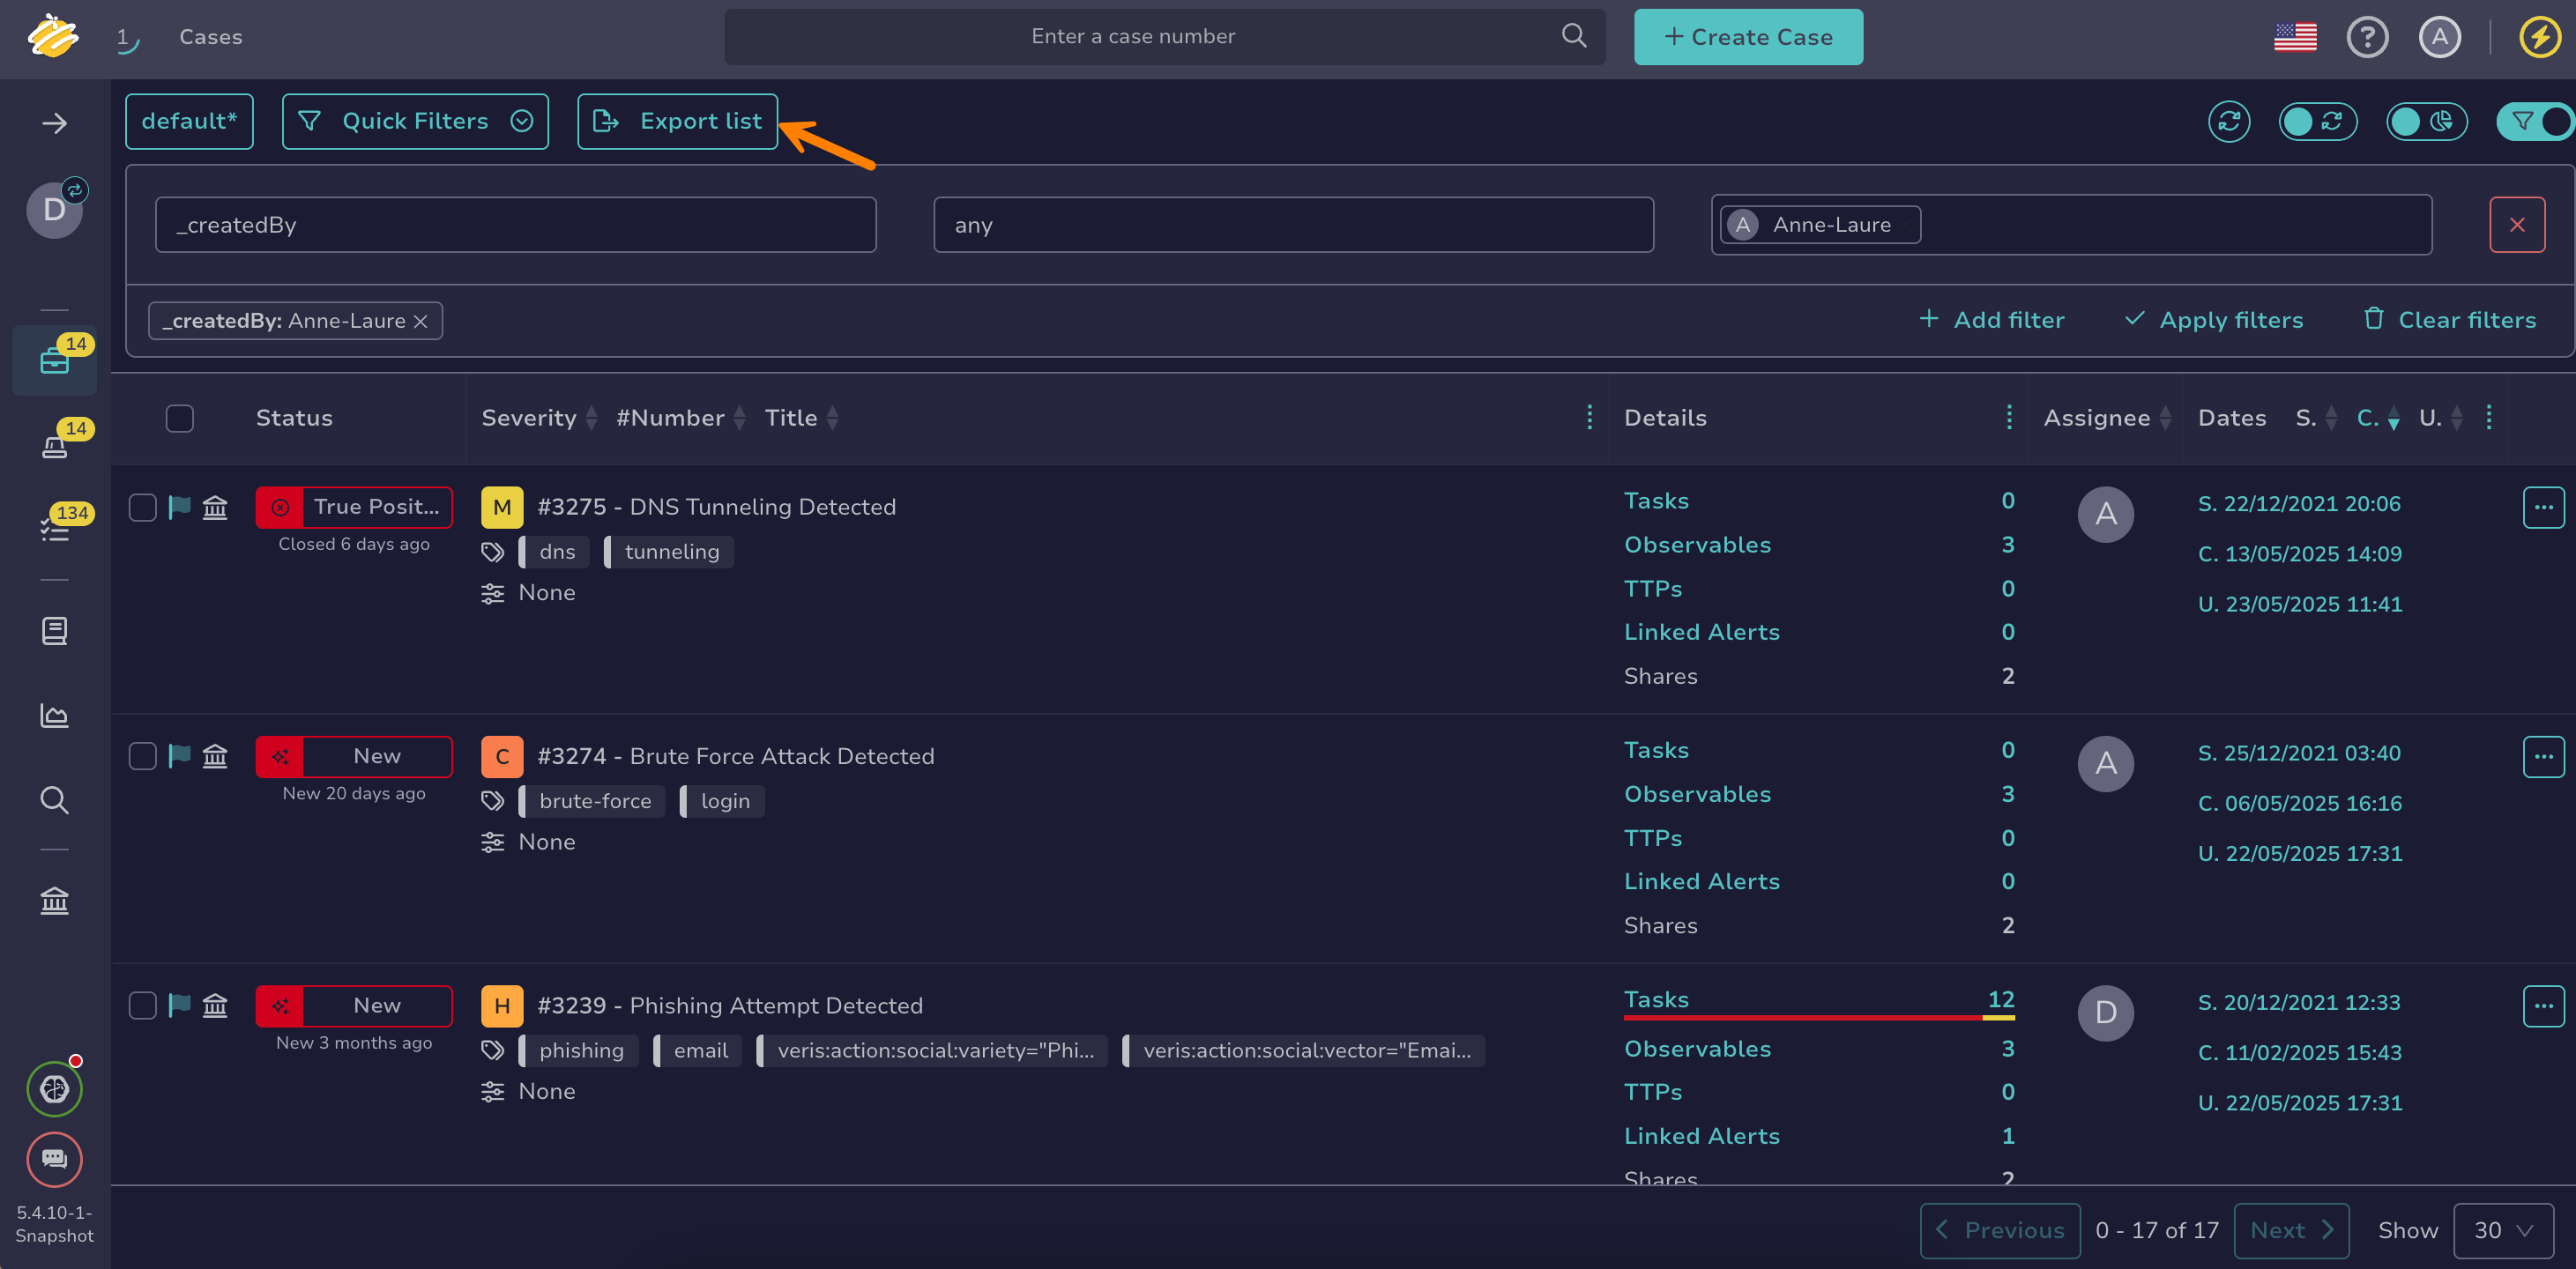The image size is (2576, 1269).
Task: Click Create Case button
Action: 1747,37
